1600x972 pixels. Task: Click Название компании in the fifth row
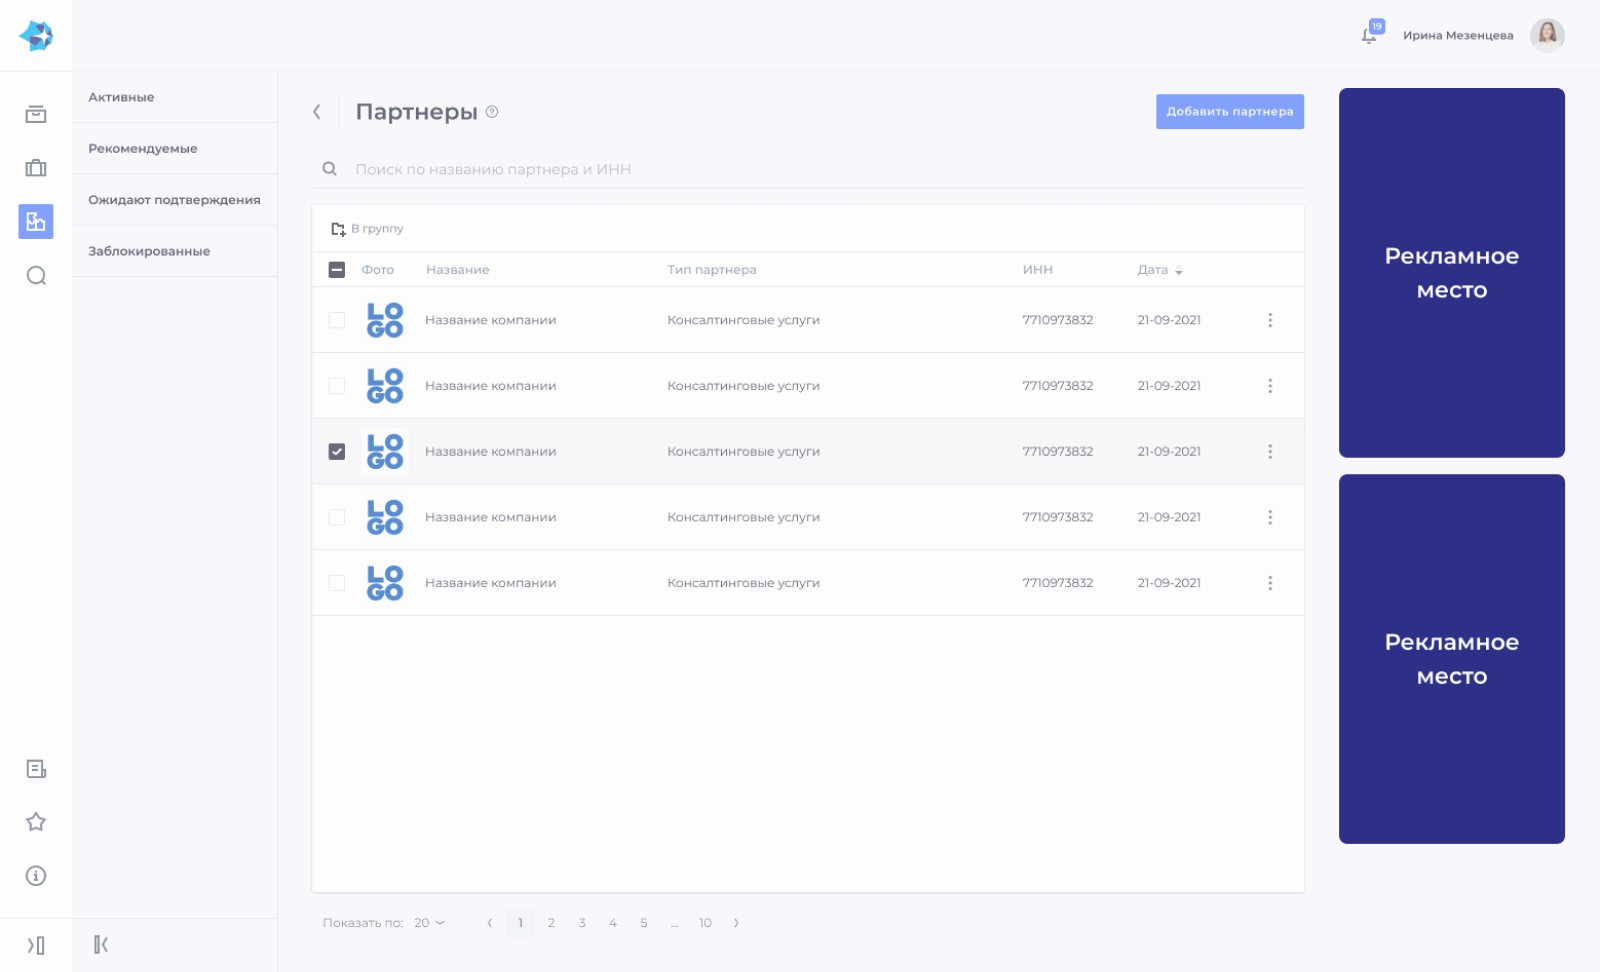coord(491,583)
